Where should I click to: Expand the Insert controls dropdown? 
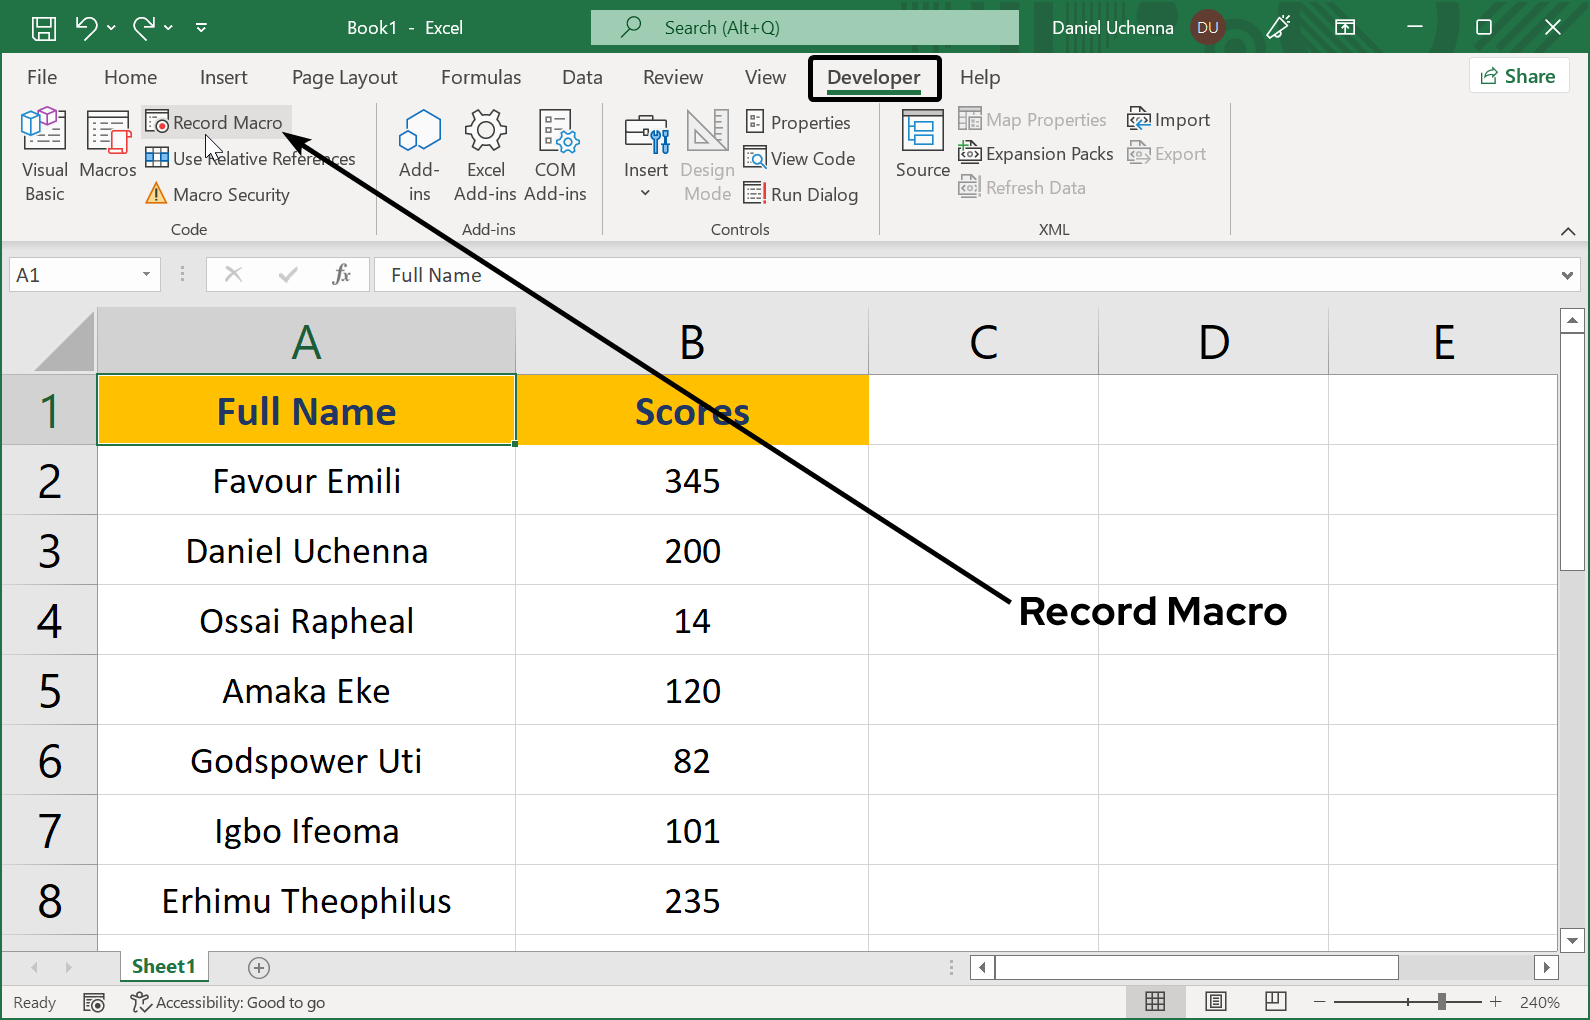tap(646, 192)
